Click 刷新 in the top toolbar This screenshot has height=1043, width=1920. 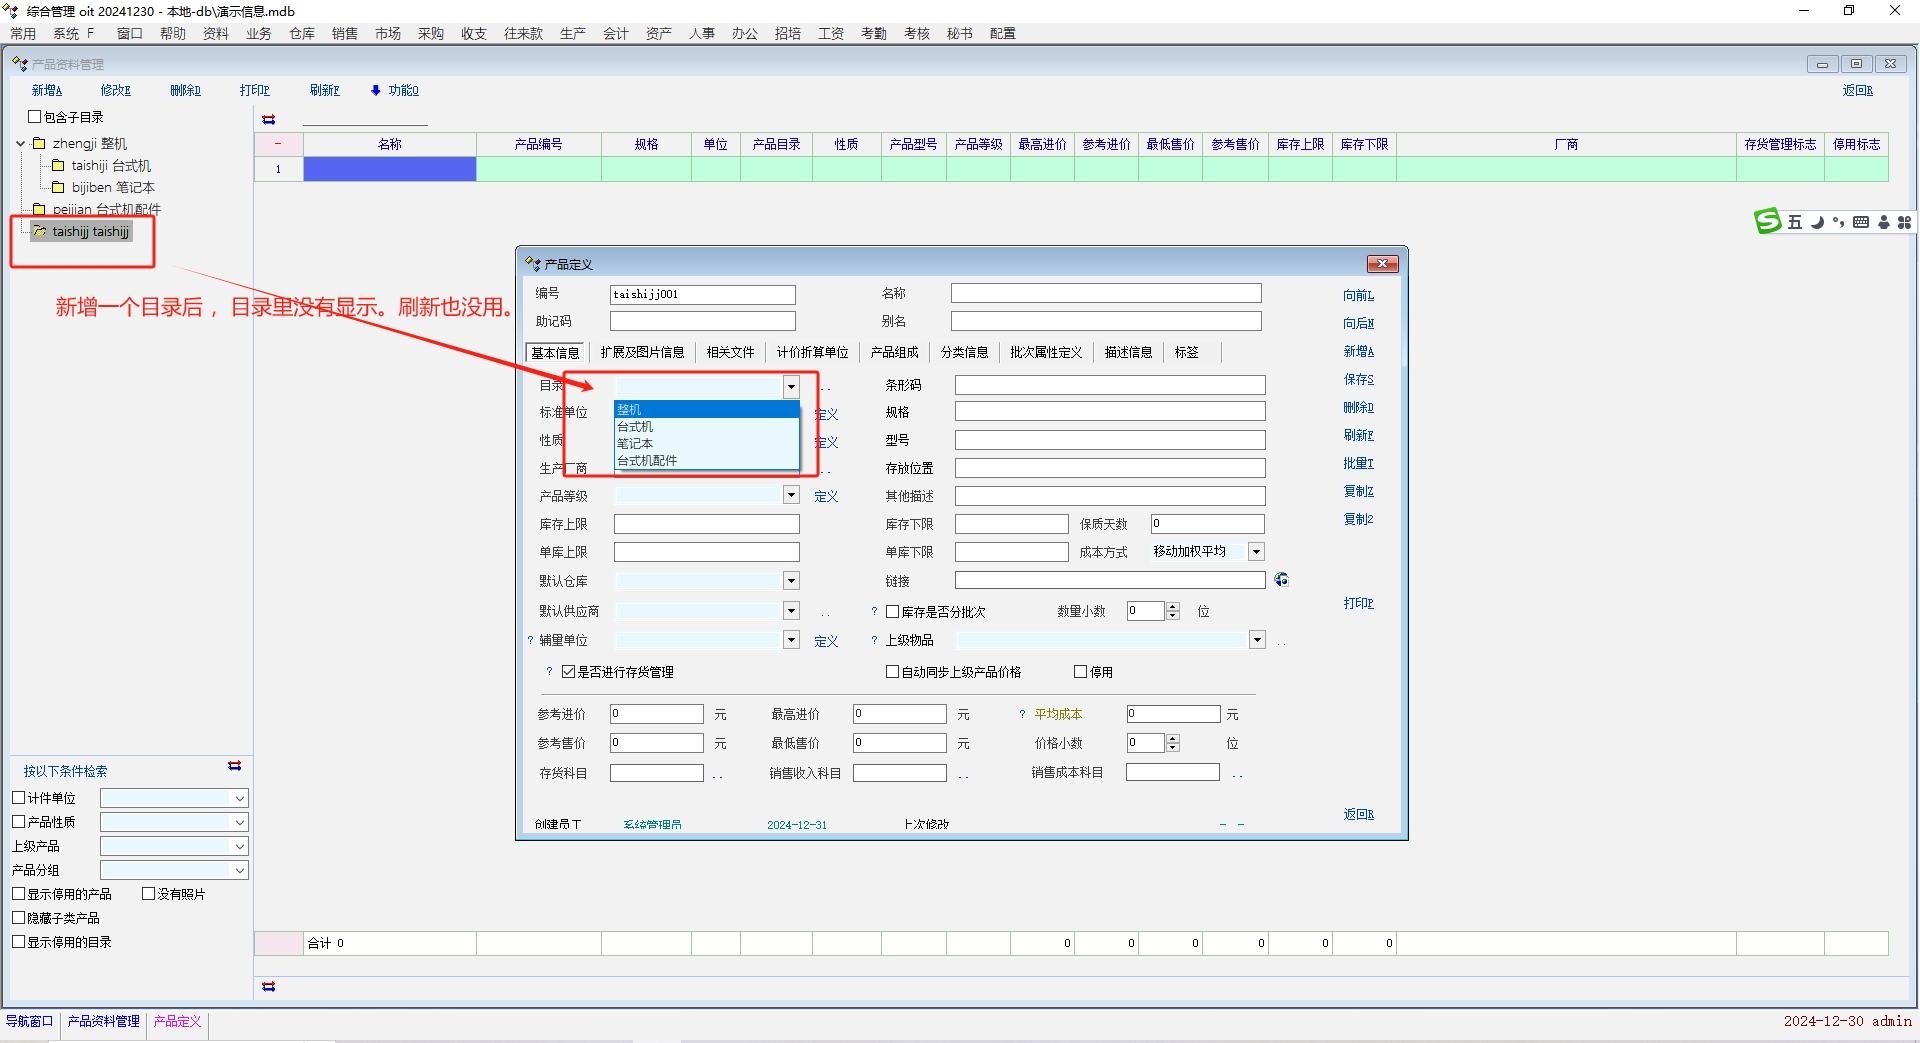[x=324, y=90]
